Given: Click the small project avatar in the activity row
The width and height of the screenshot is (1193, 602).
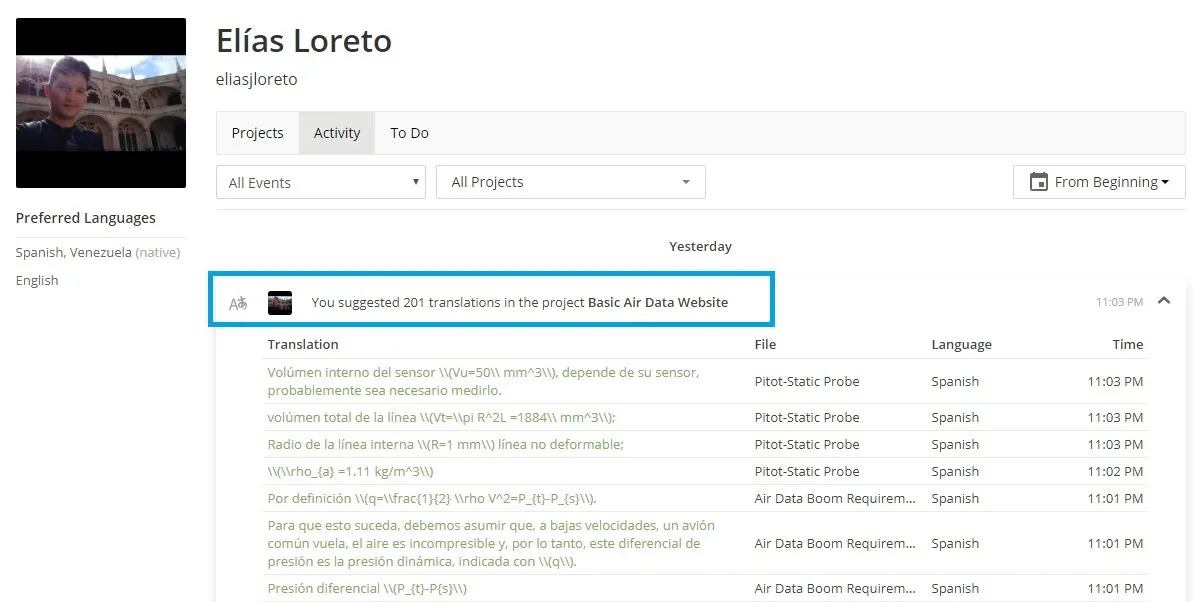Looking at the screenshot, I should (x=280, y=303).
